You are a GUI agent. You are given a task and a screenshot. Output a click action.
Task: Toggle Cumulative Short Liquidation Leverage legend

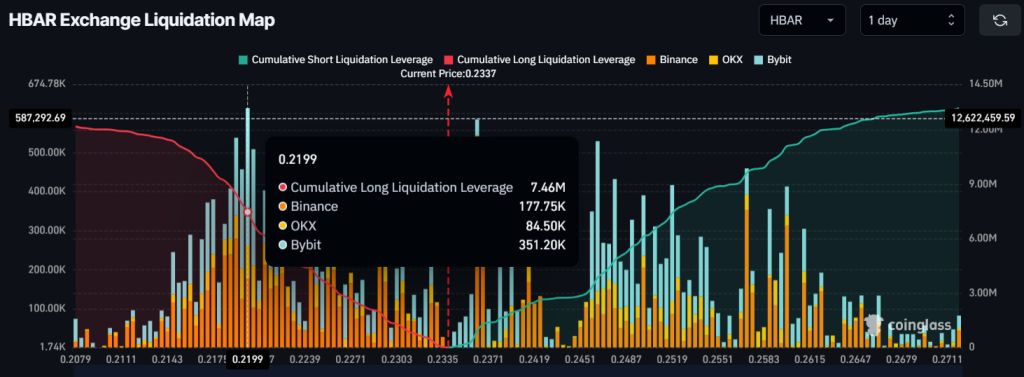click(x=336, y=59)
